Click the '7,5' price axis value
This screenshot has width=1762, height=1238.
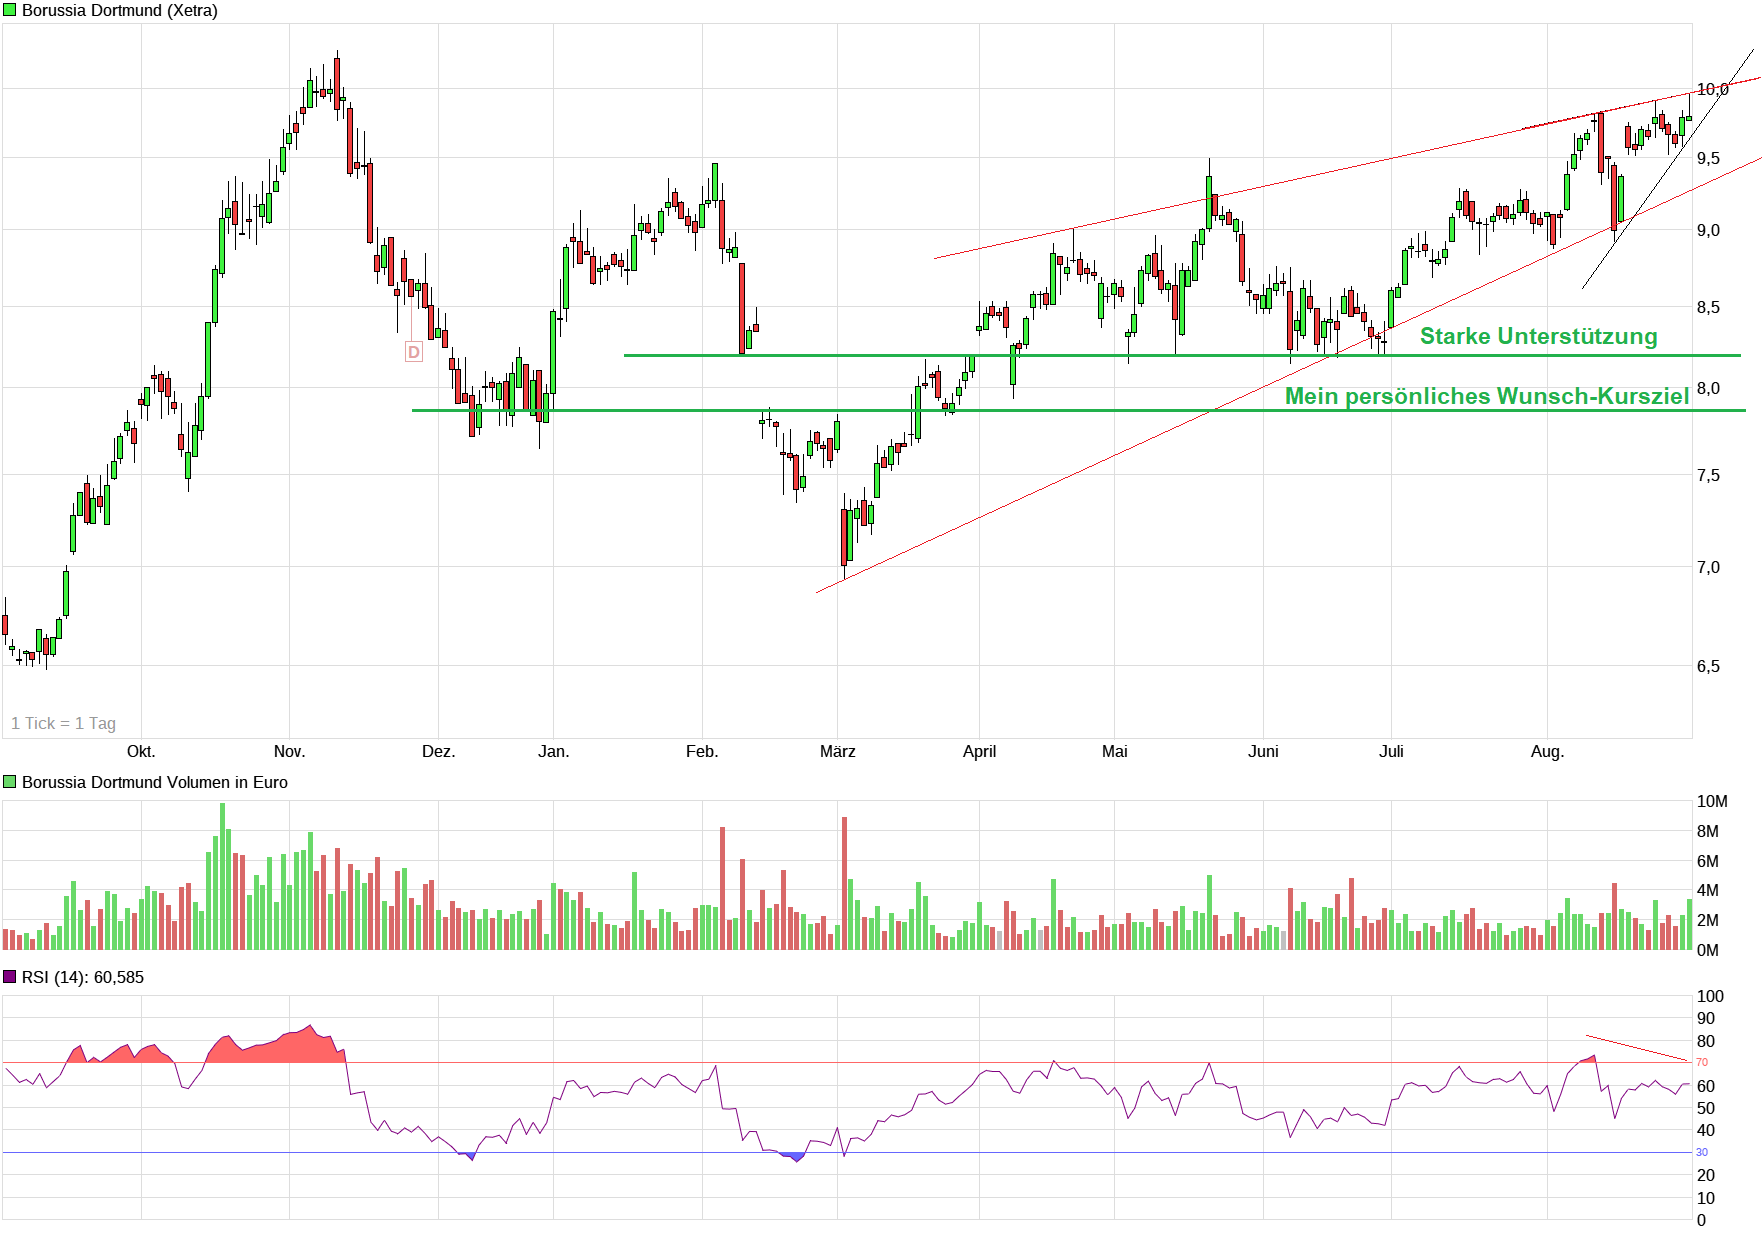[x=1709, y=475]
